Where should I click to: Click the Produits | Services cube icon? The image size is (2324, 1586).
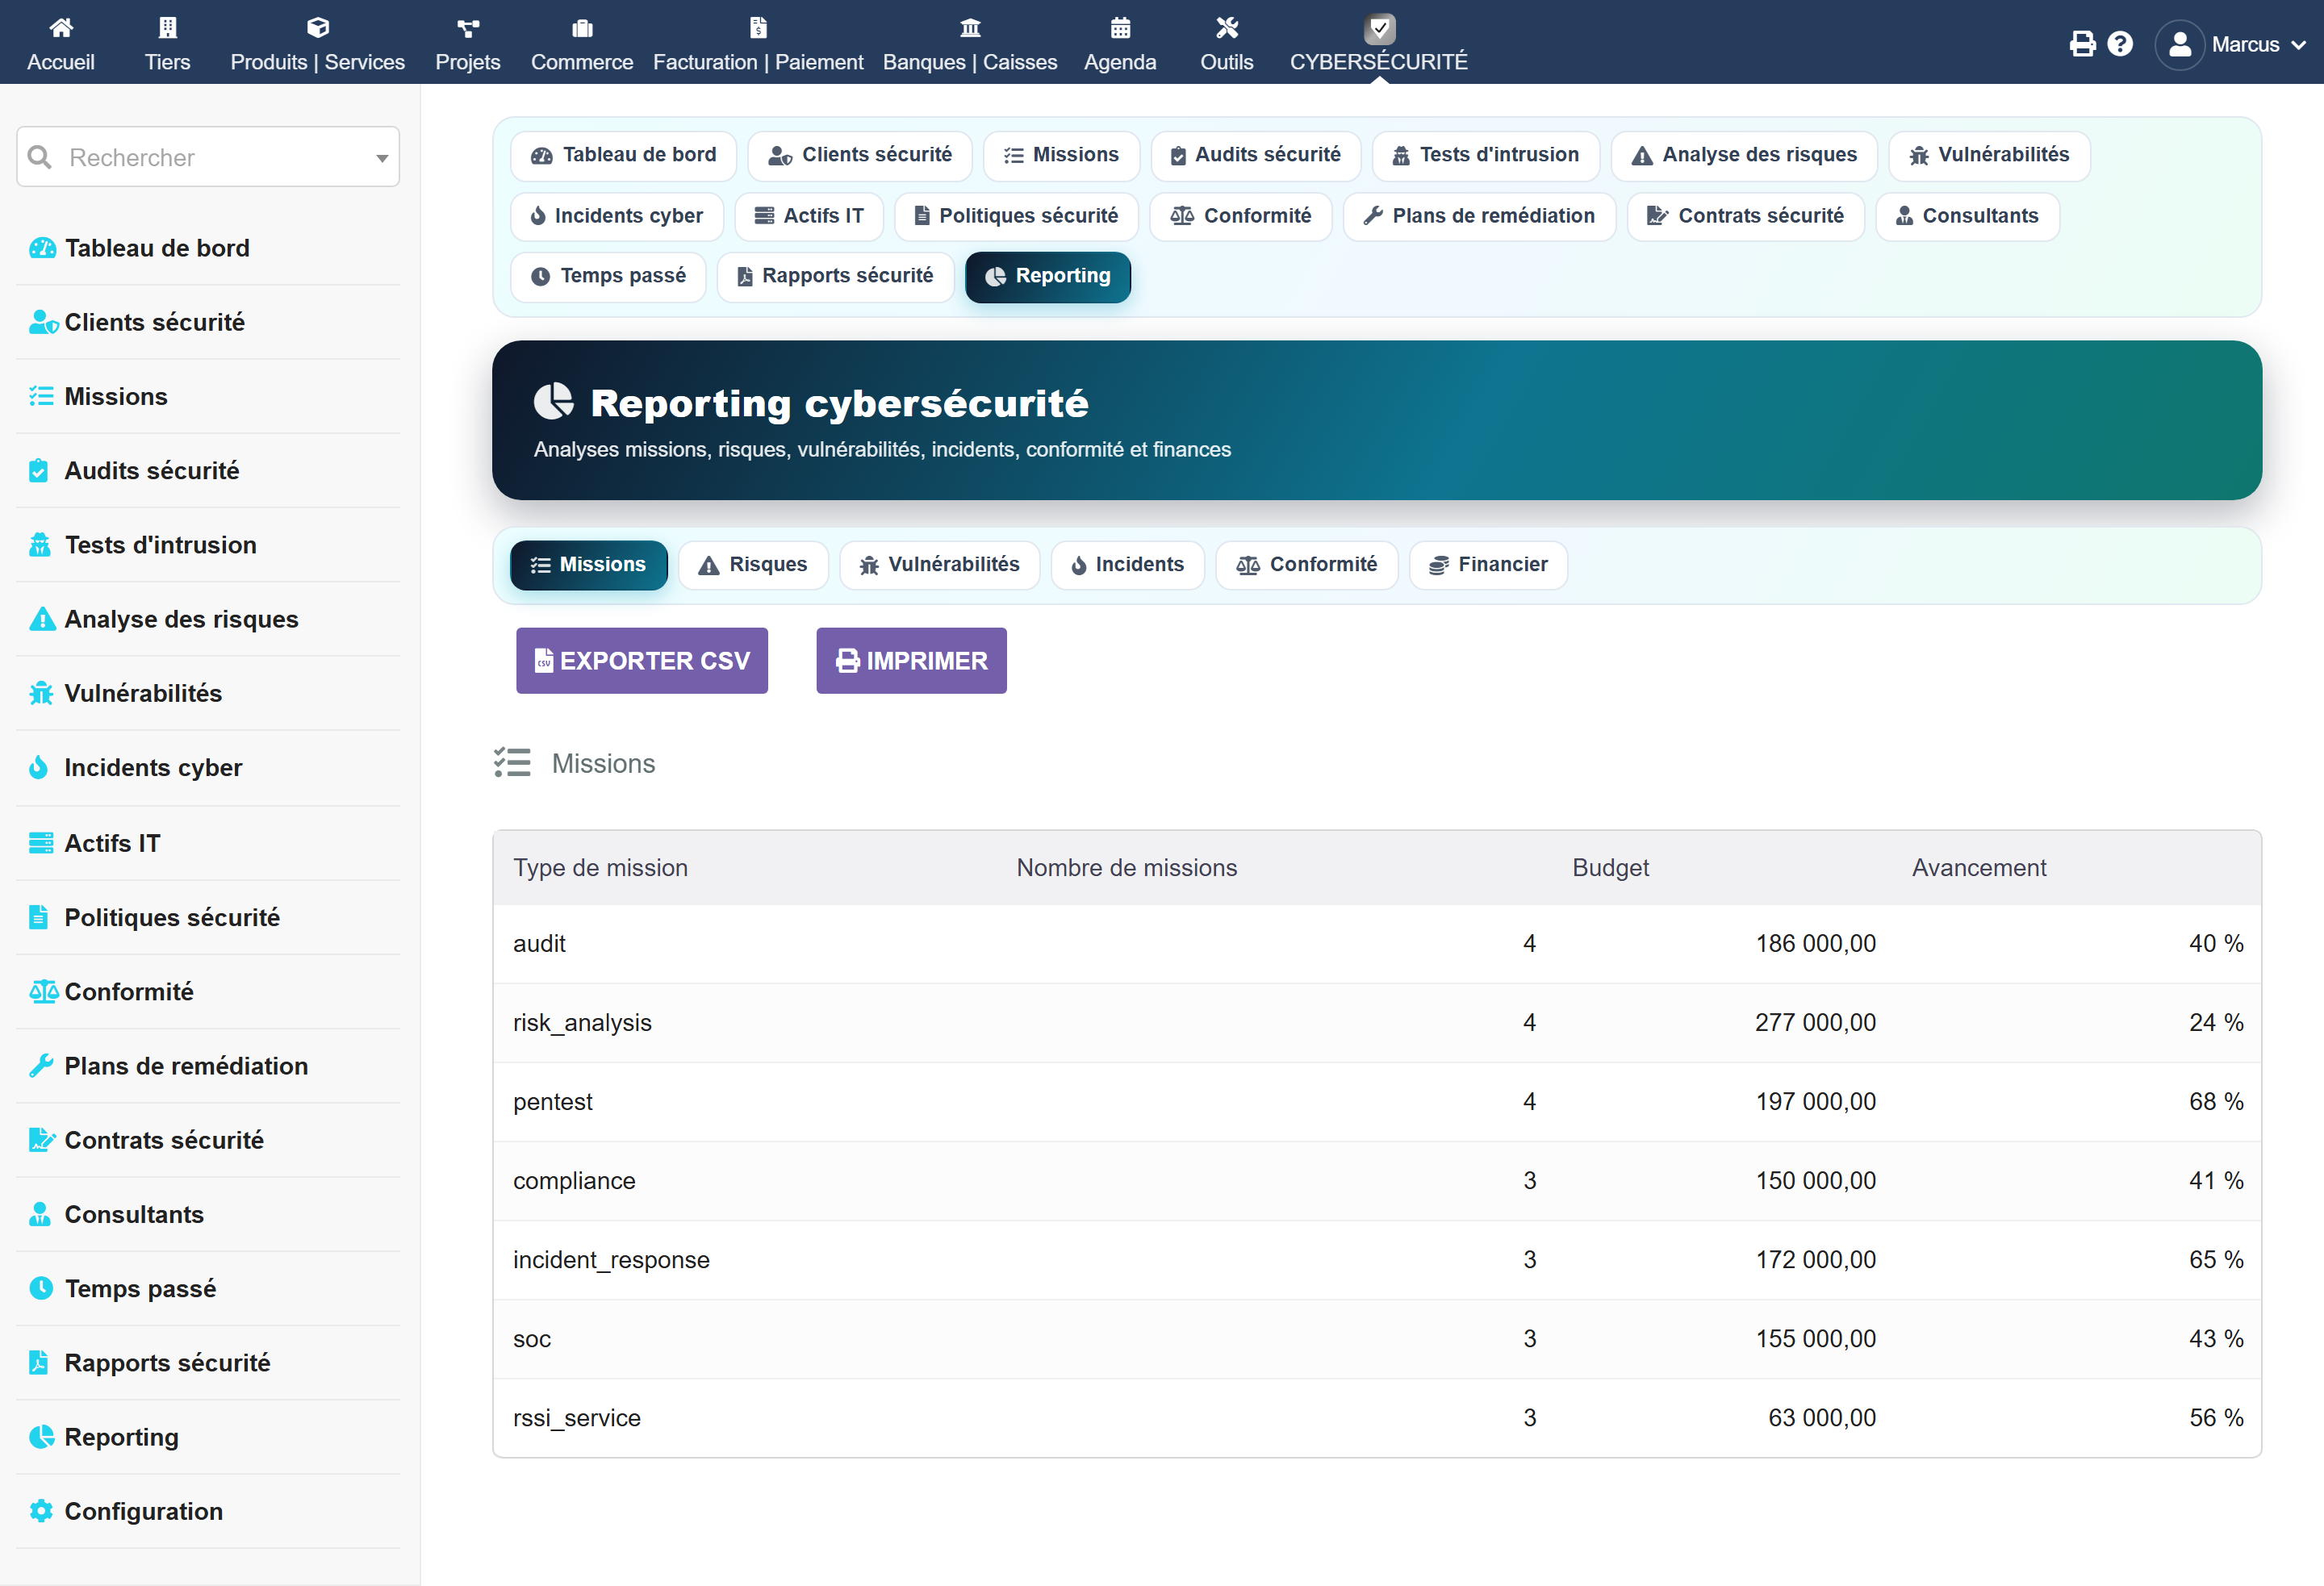(x=318, y=27)
